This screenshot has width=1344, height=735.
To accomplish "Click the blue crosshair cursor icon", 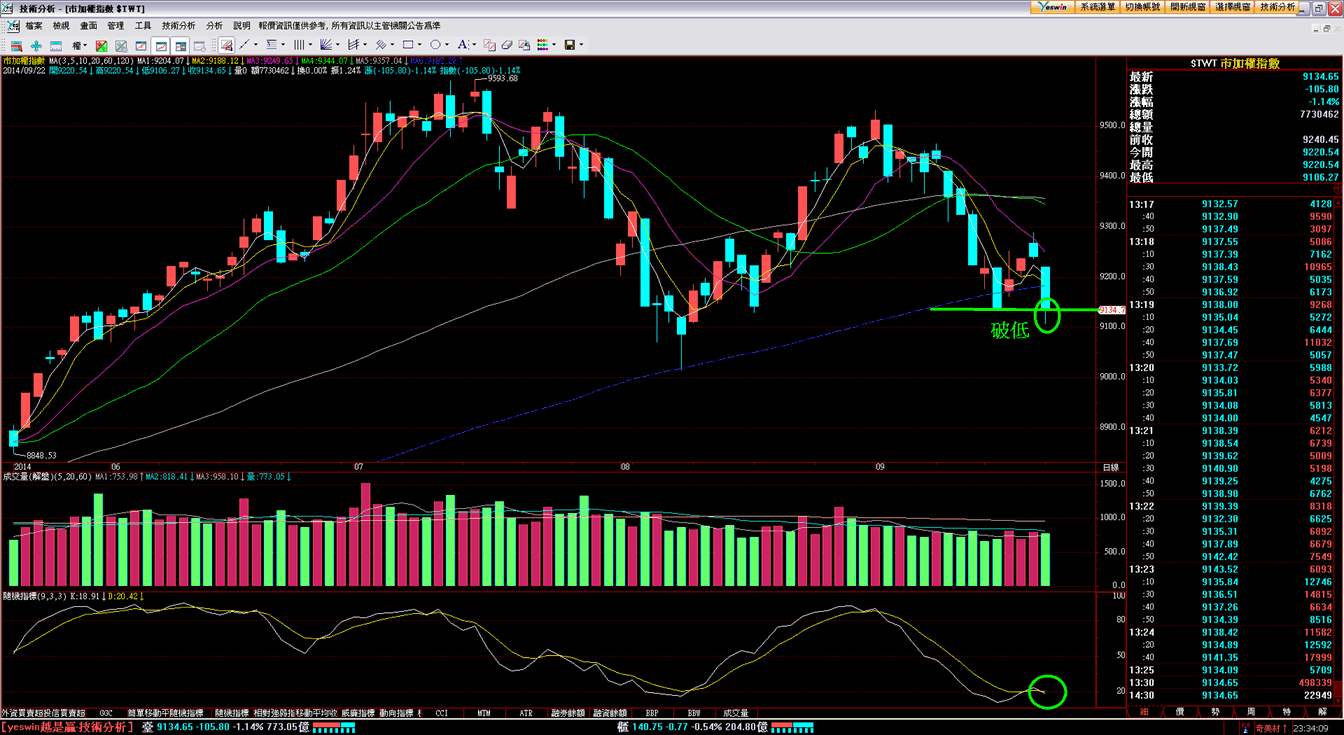I will [x=36, y=45].
